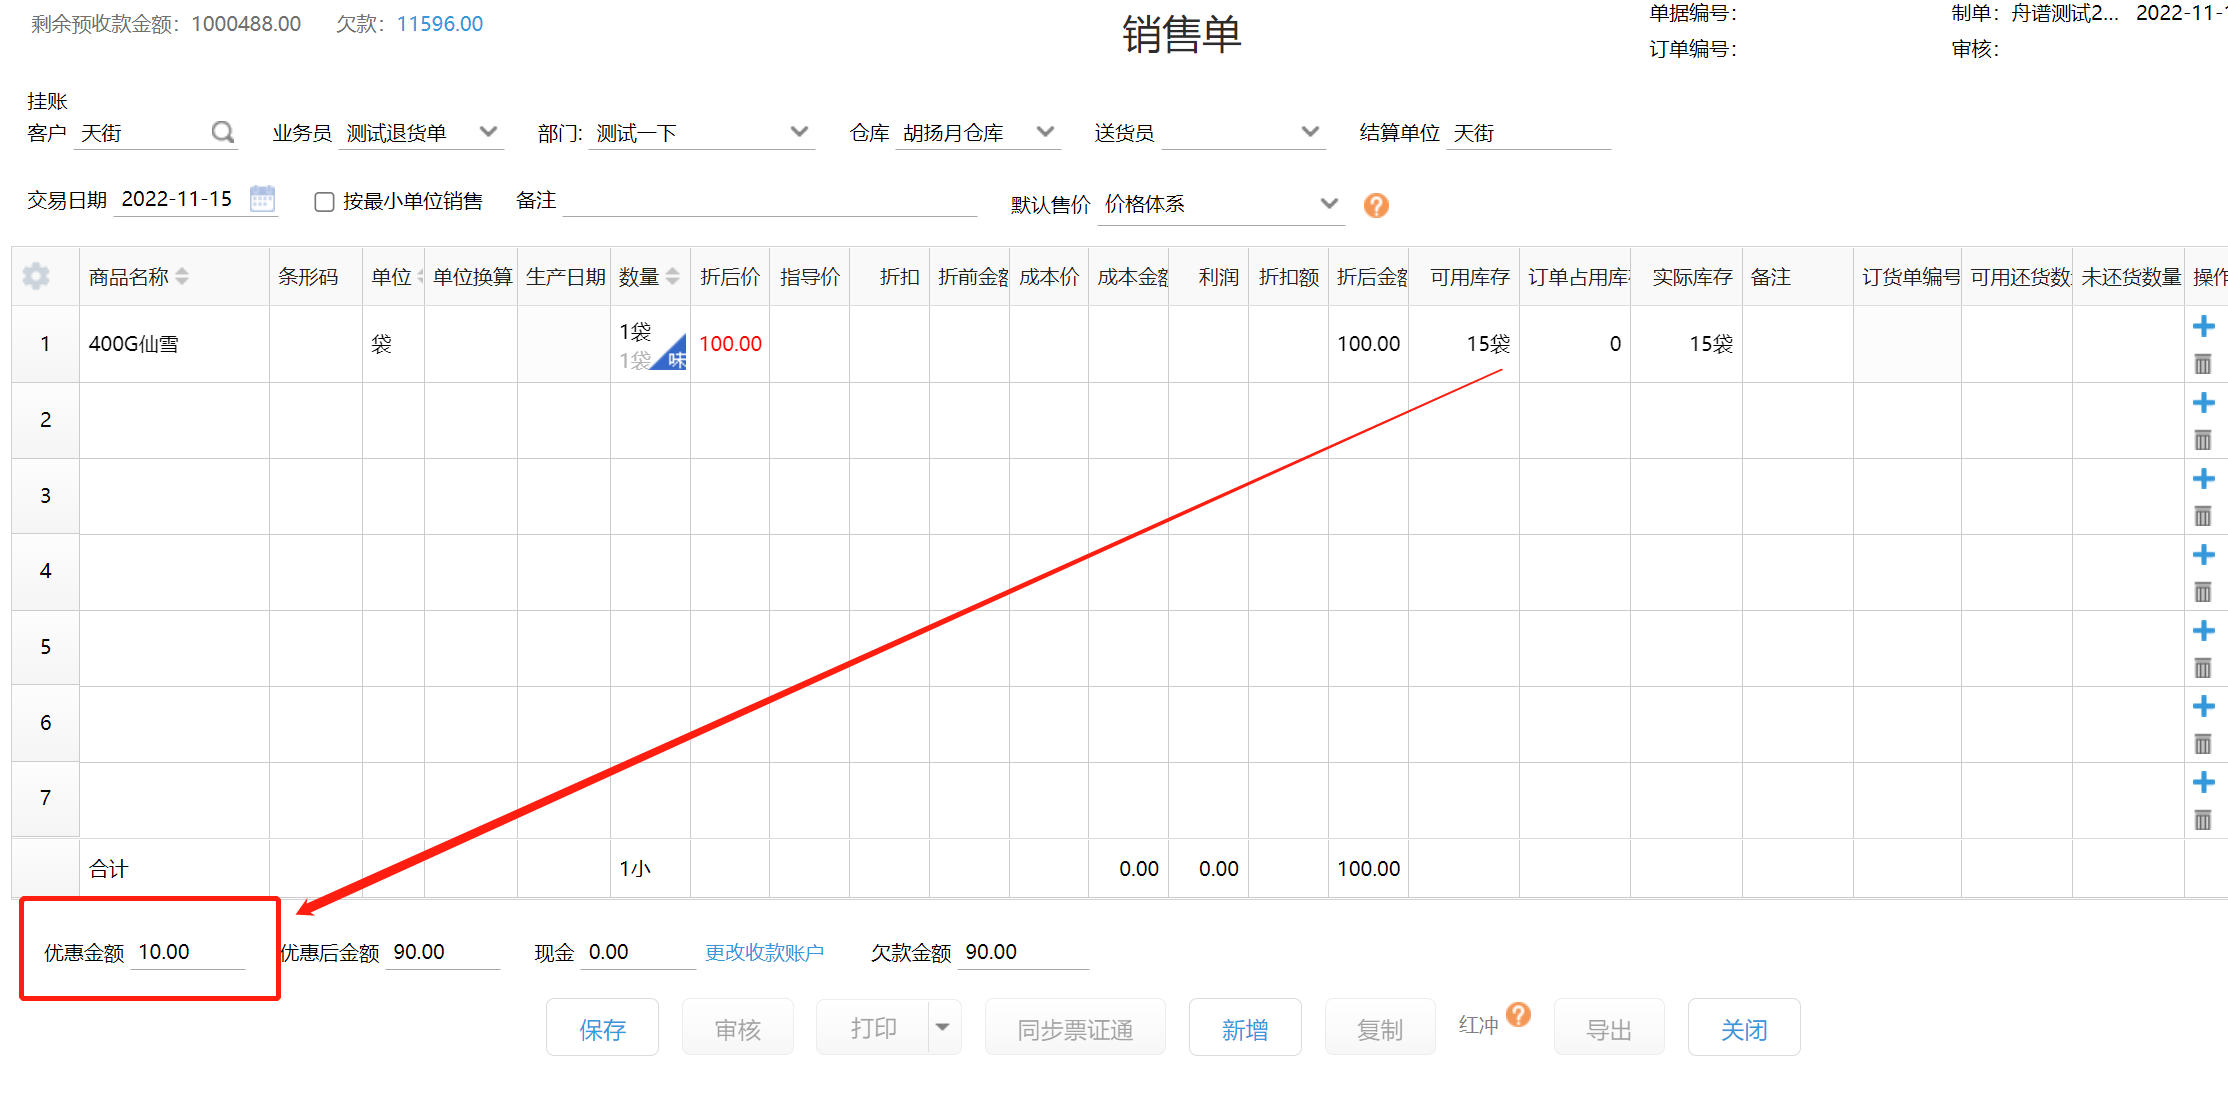This screenshot has width=2228, height=1119.
Task: Click the 红冲 button
Action: (x=1479, y=1025)
